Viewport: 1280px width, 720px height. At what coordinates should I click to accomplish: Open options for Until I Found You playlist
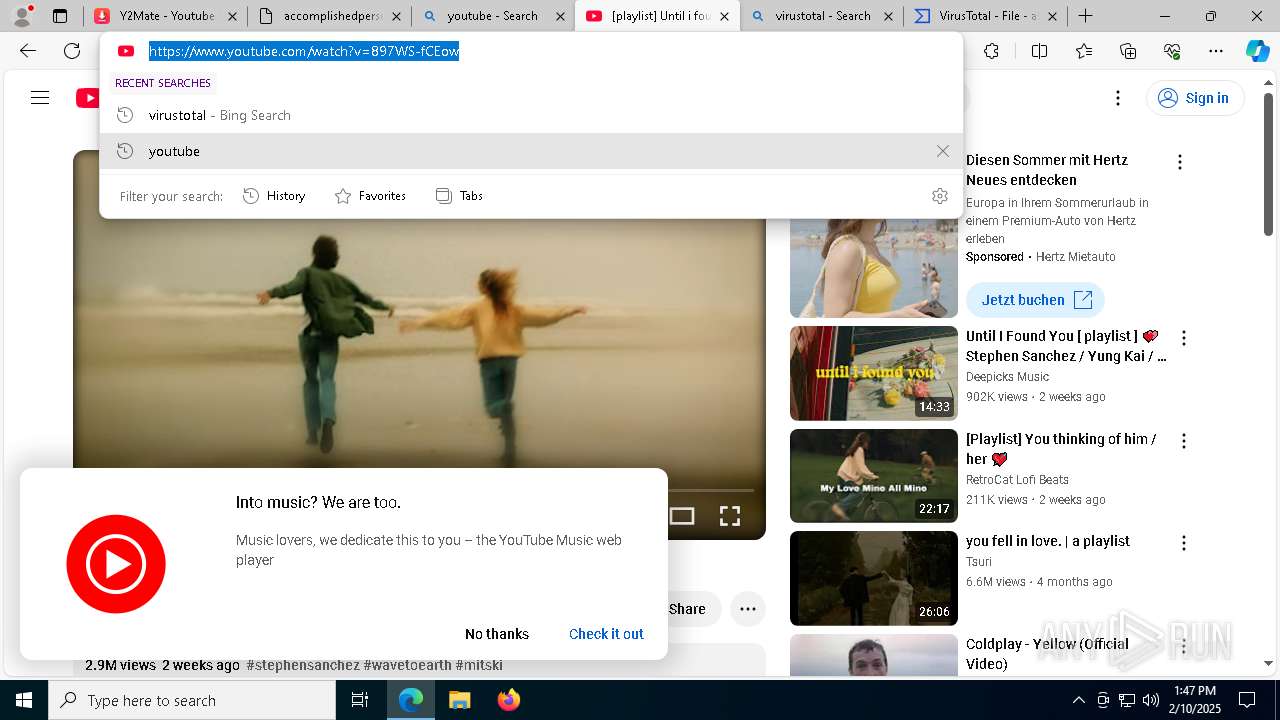tap(1184, 338)
